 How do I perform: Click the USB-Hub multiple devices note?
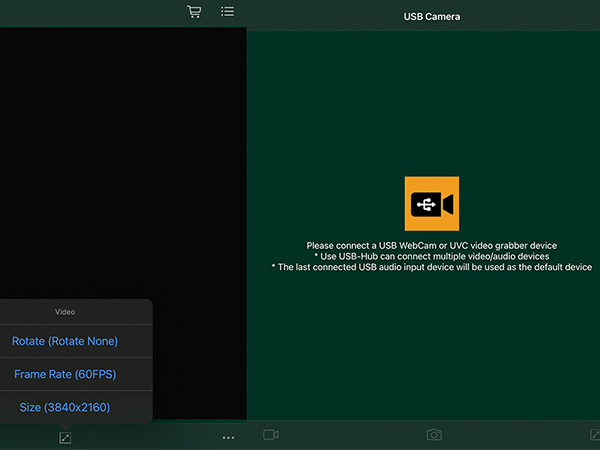pyautogui.click(x=431, y=256)
